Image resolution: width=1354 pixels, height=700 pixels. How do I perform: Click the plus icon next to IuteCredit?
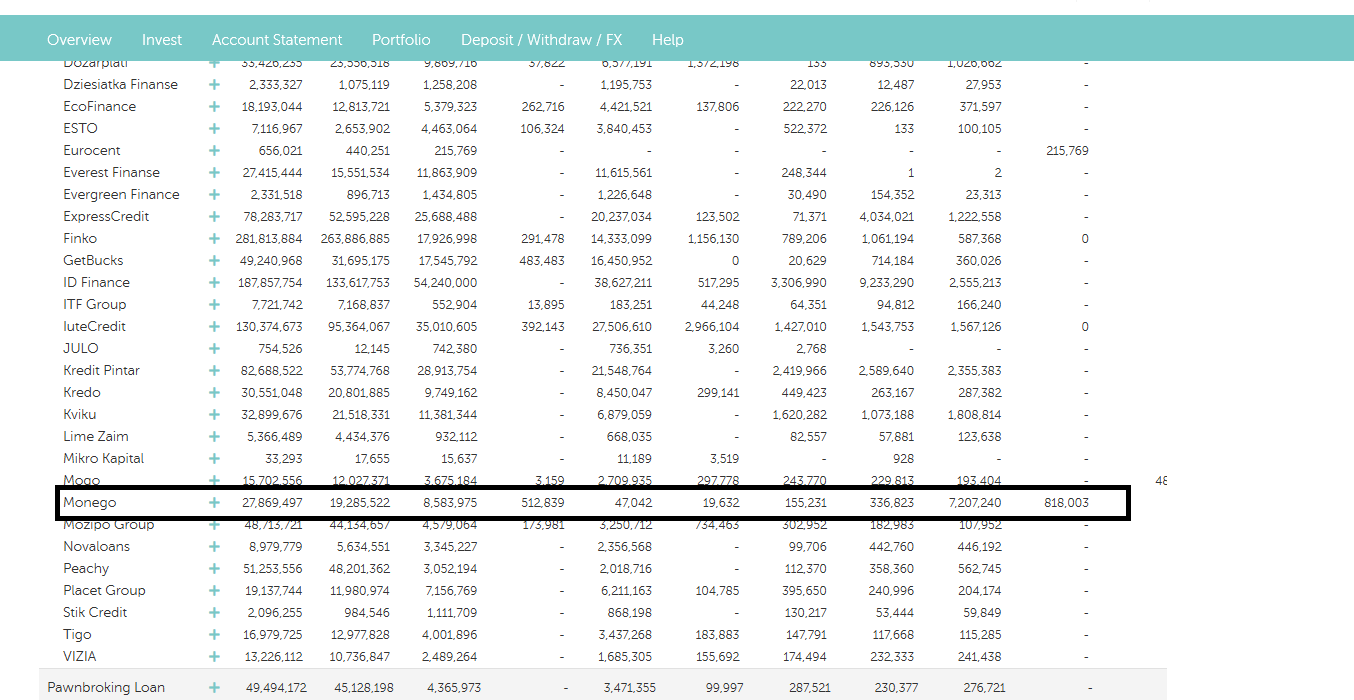point(214,327)
